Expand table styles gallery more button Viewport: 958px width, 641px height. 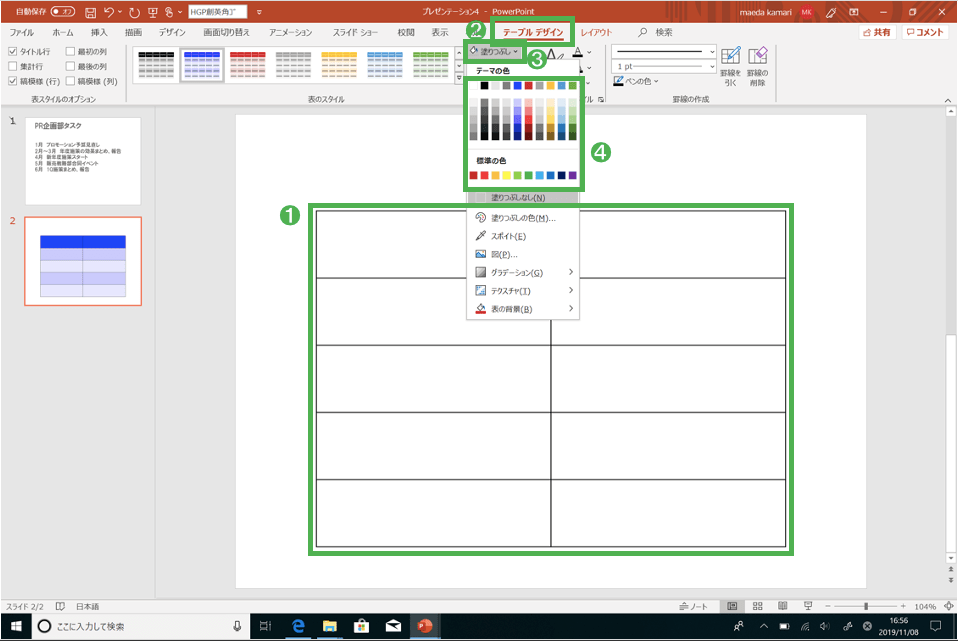pos(459,78)
